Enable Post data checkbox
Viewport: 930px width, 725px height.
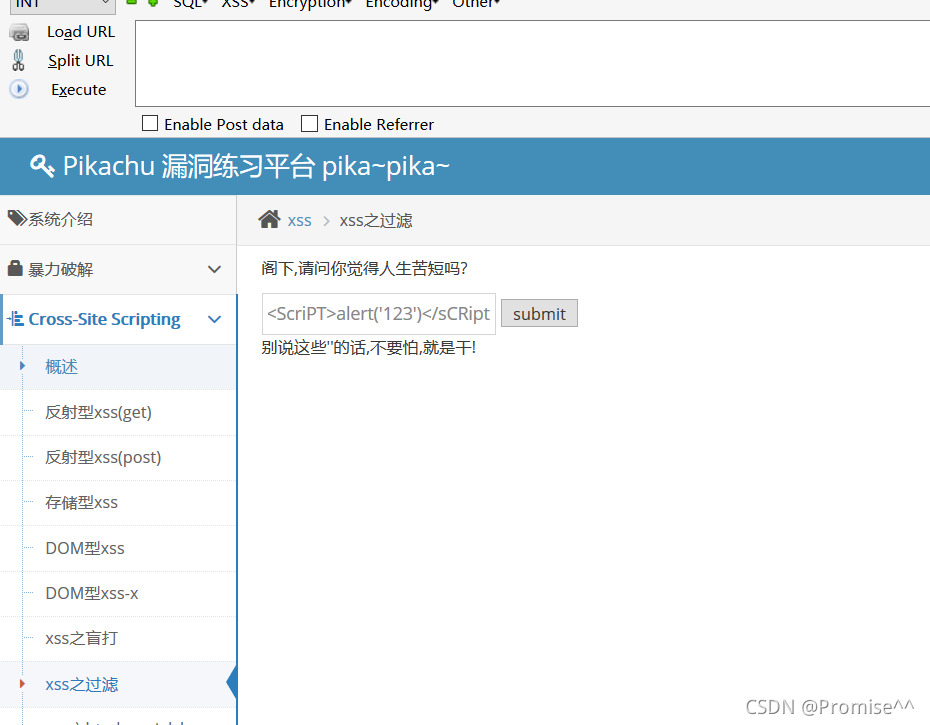pos(150,123)
